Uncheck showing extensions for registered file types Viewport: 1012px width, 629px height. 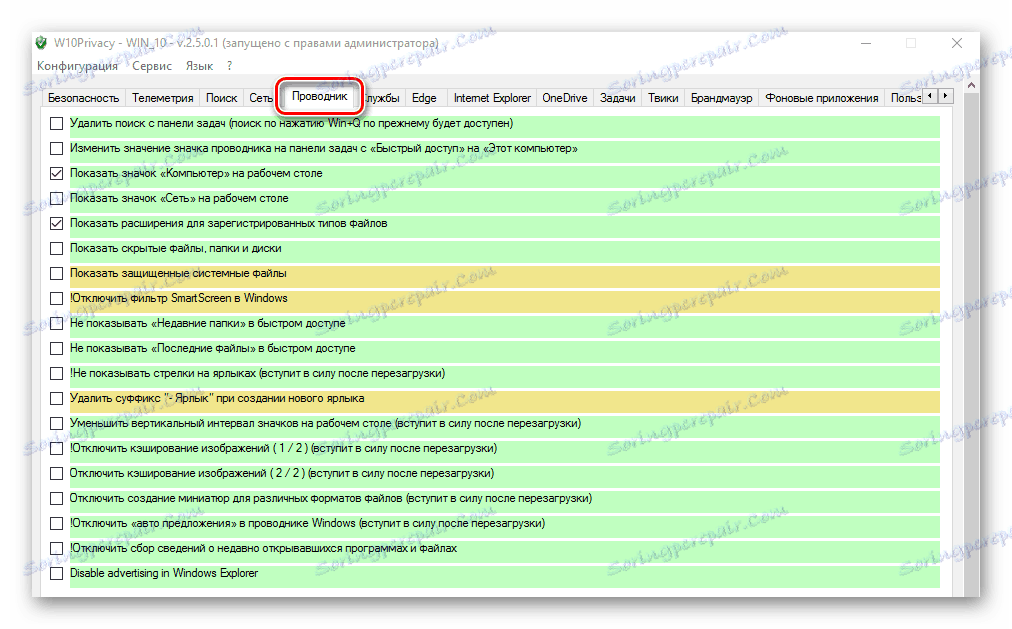tap(56, 223)
